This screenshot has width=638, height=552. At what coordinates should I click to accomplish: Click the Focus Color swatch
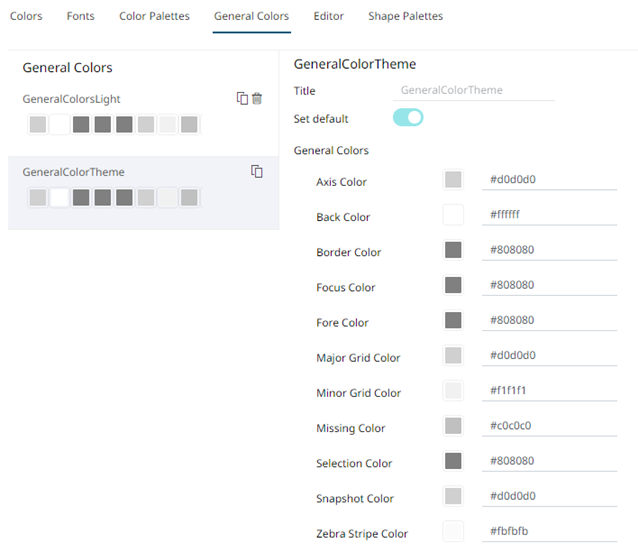coord(453,285)
